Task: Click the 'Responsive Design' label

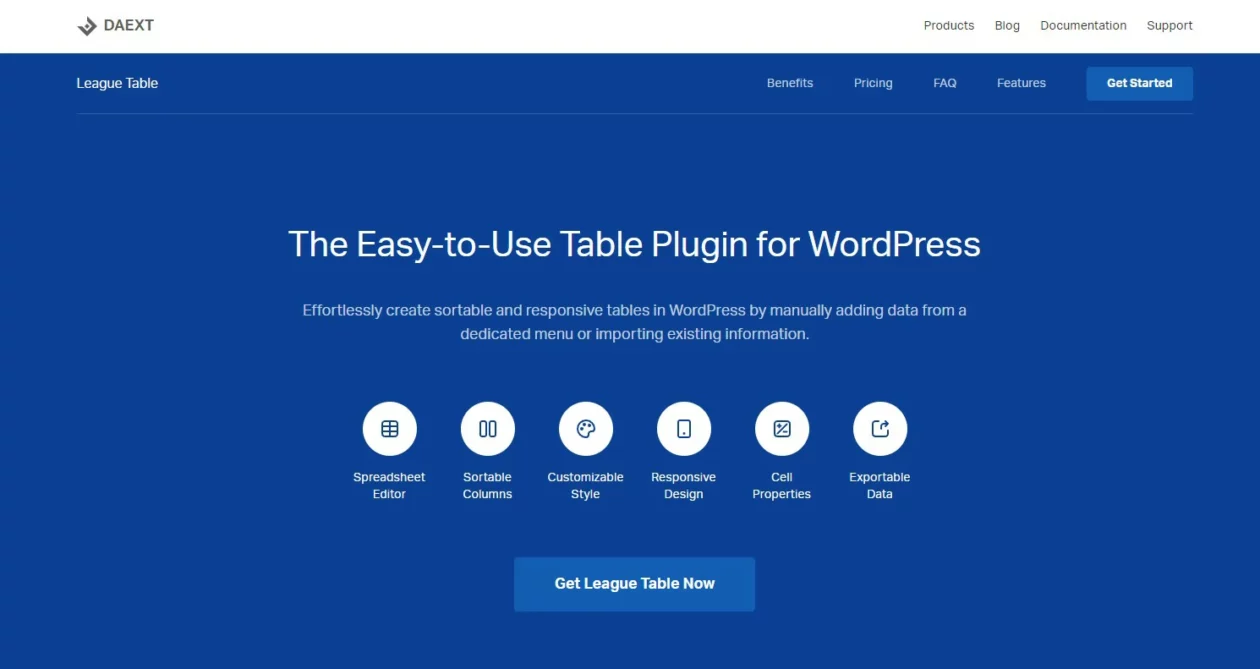Action: [x=684, y=486]
